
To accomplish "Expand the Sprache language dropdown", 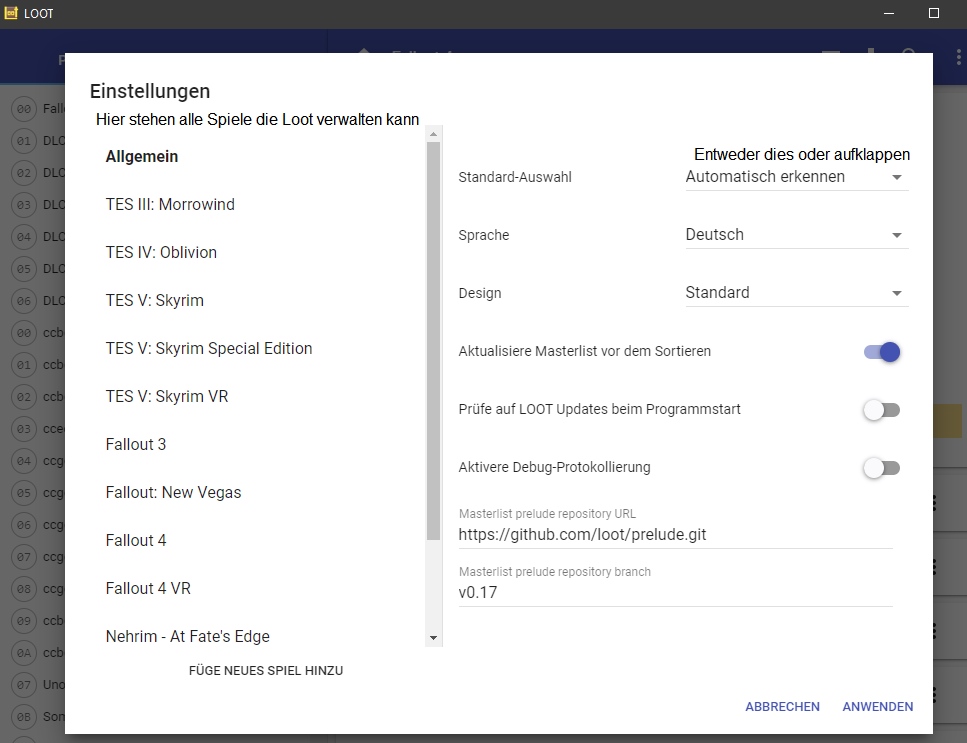I will 796,235.
